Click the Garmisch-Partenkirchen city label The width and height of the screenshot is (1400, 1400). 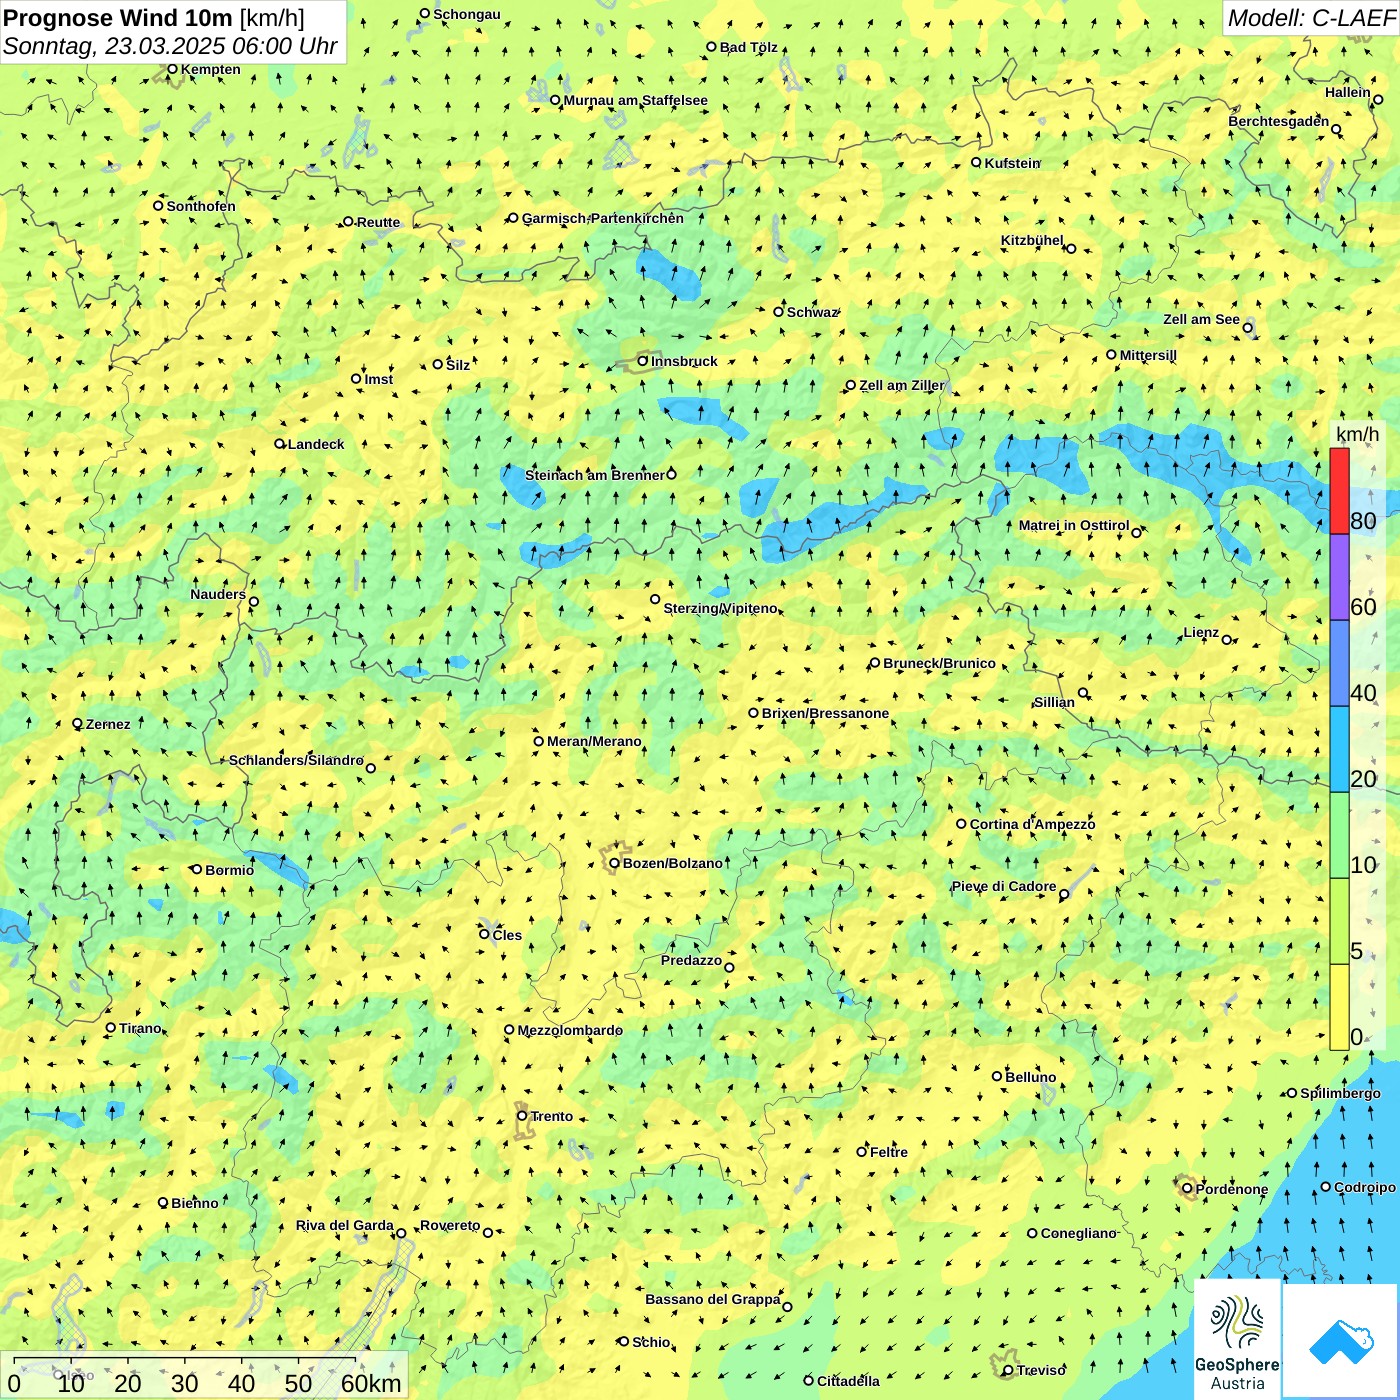click(x=603, y=218)
